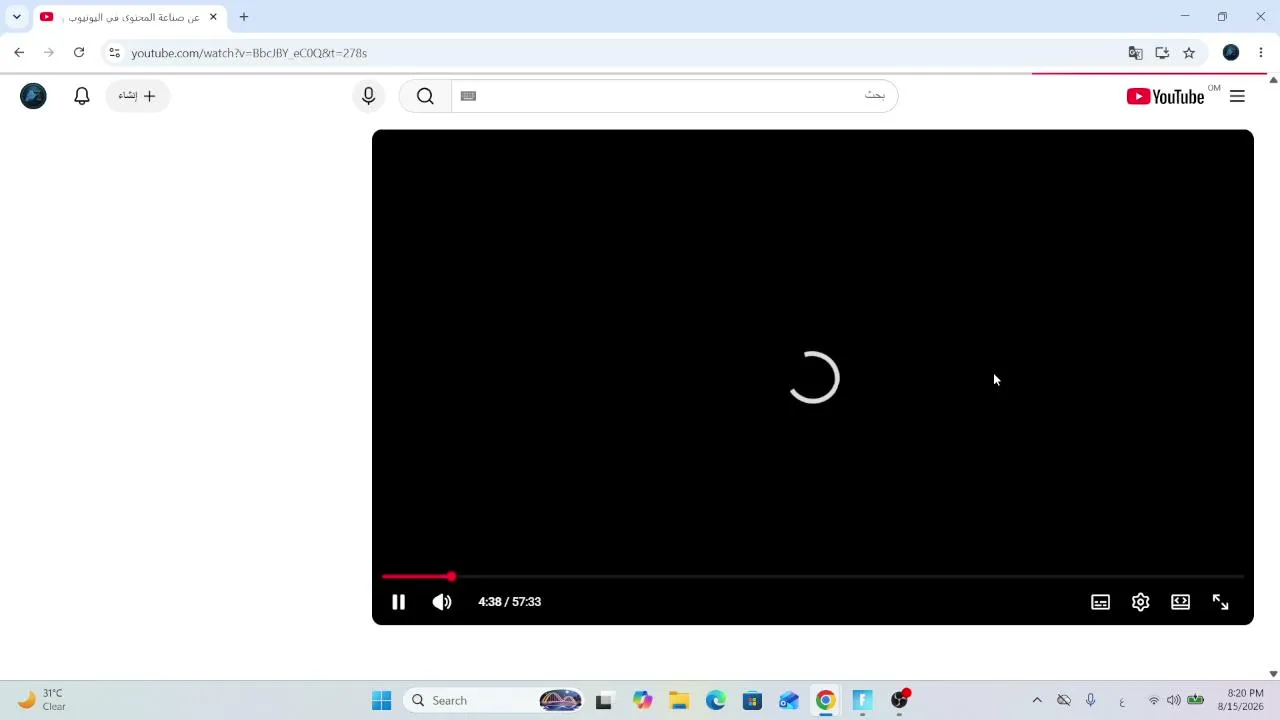1280x720 pixels.
Task: Click the 4:38 / 57:33 time display
Action: [509, 602]
